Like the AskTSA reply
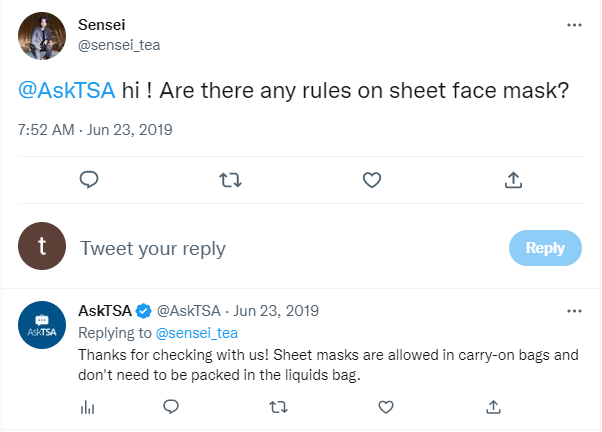Screen dimensions: 602x432 (x=387, y=406)
